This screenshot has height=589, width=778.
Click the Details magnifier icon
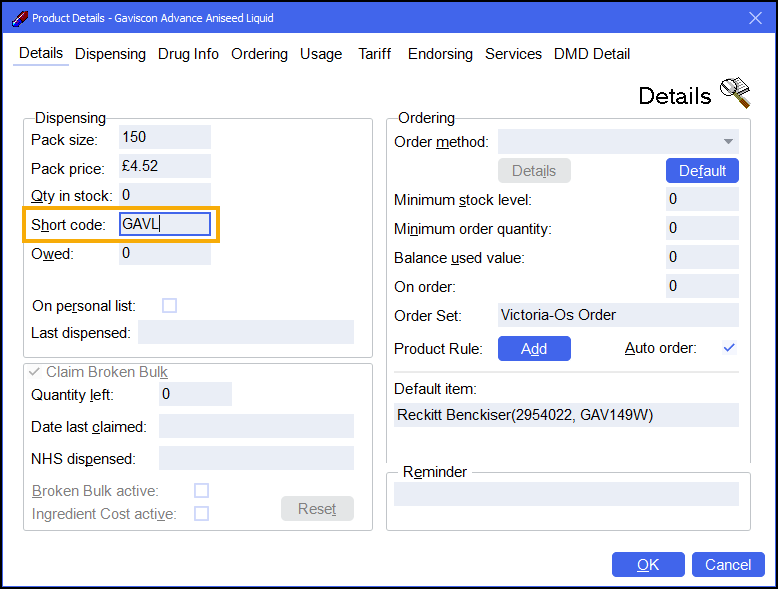click(735, 92)
